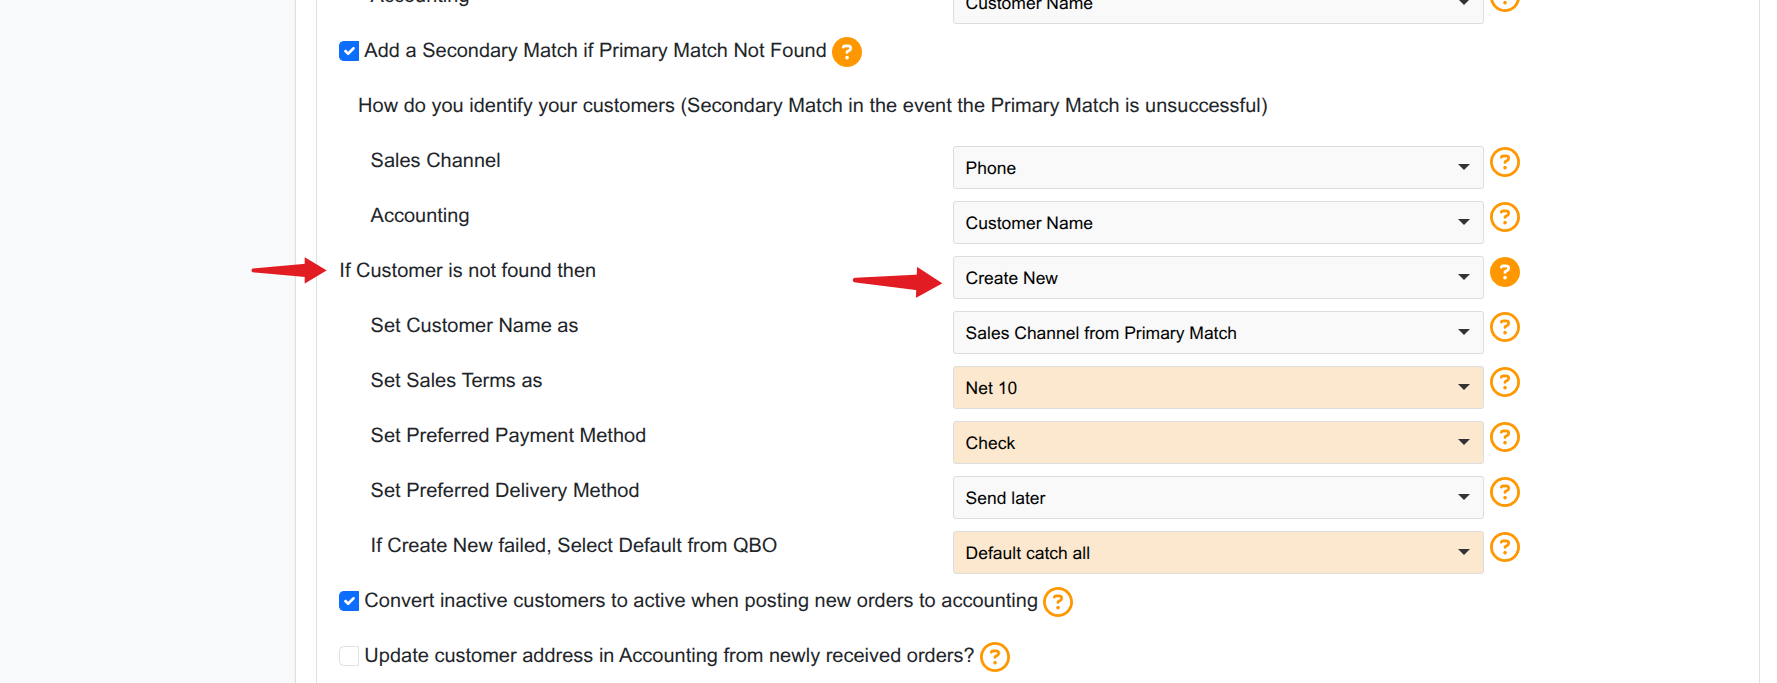Click filled orange help icon beside Create New
The image size is (1777, 683).
(1504, 272)
